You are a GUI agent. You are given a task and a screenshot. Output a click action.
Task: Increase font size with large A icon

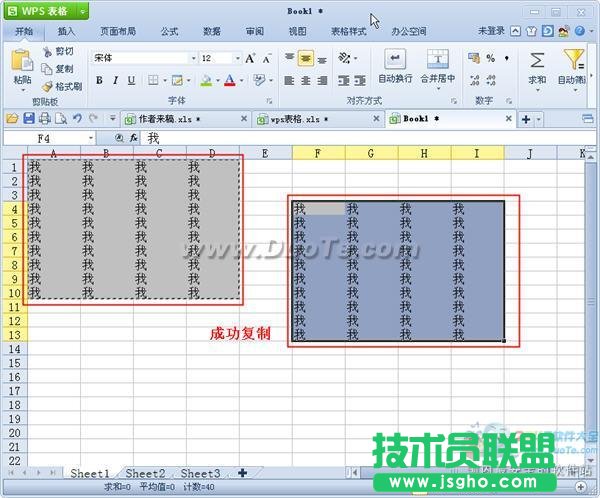pos(250,59)
